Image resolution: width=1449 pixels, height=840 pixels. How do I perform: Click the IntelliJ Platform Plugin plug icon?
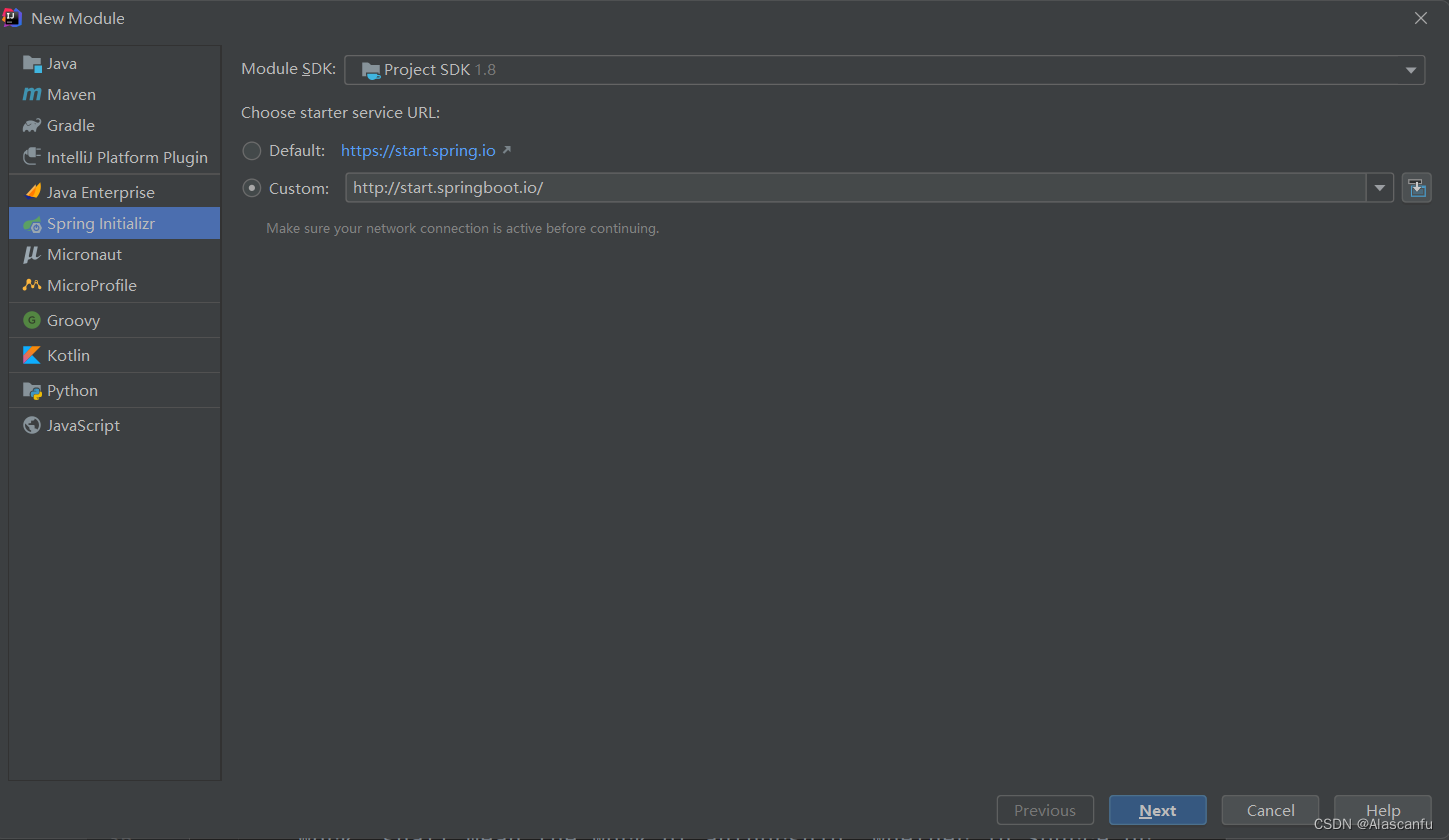coord(32,157)
